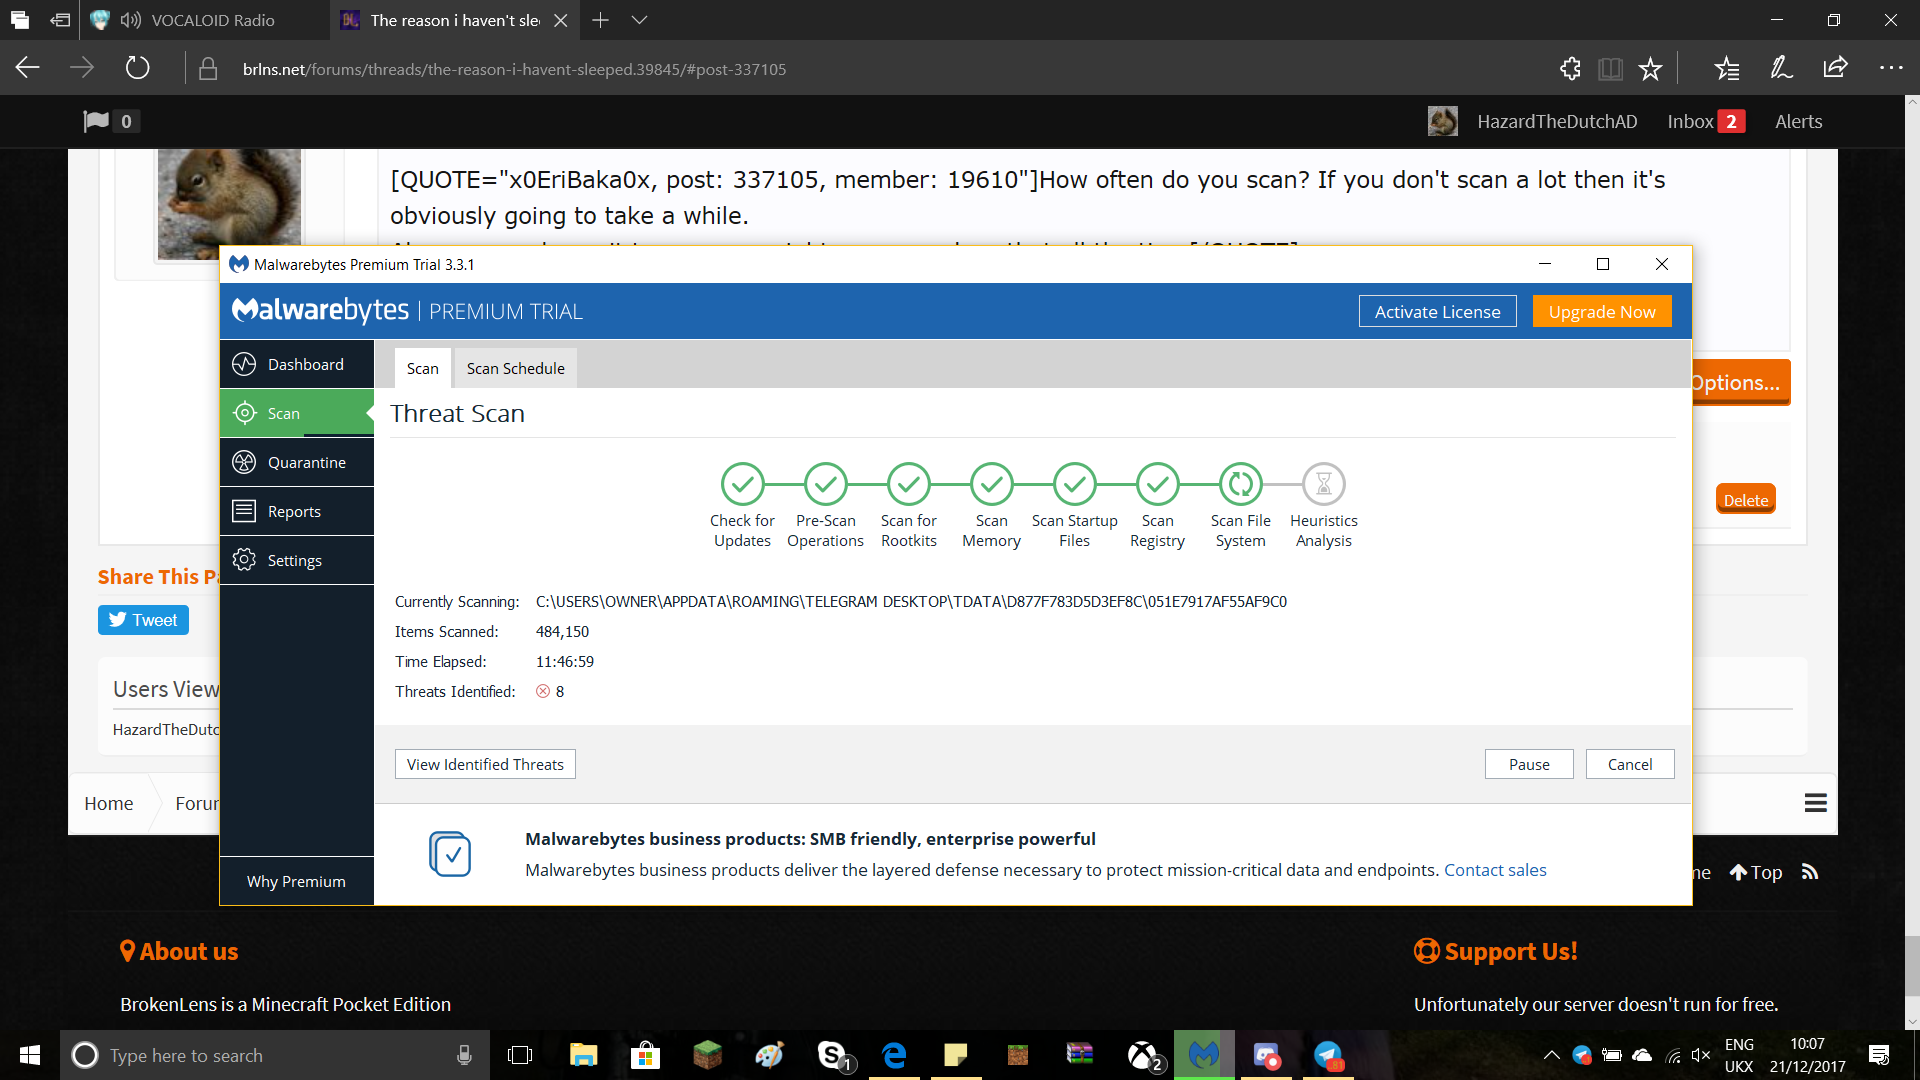Open Malwarebytes Settings
The image size is (1920, 1080).
coord(297,560)
